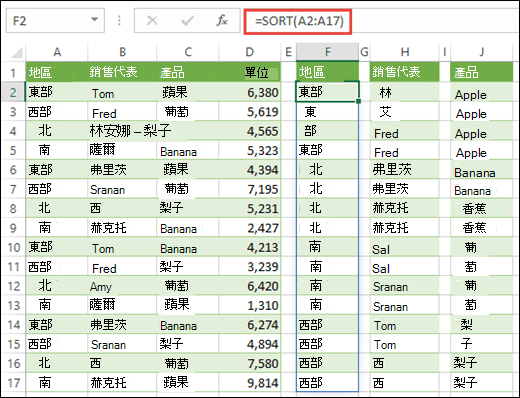Click cell F1 header 地區
The image size is (520, 398).
pos(328,72)
